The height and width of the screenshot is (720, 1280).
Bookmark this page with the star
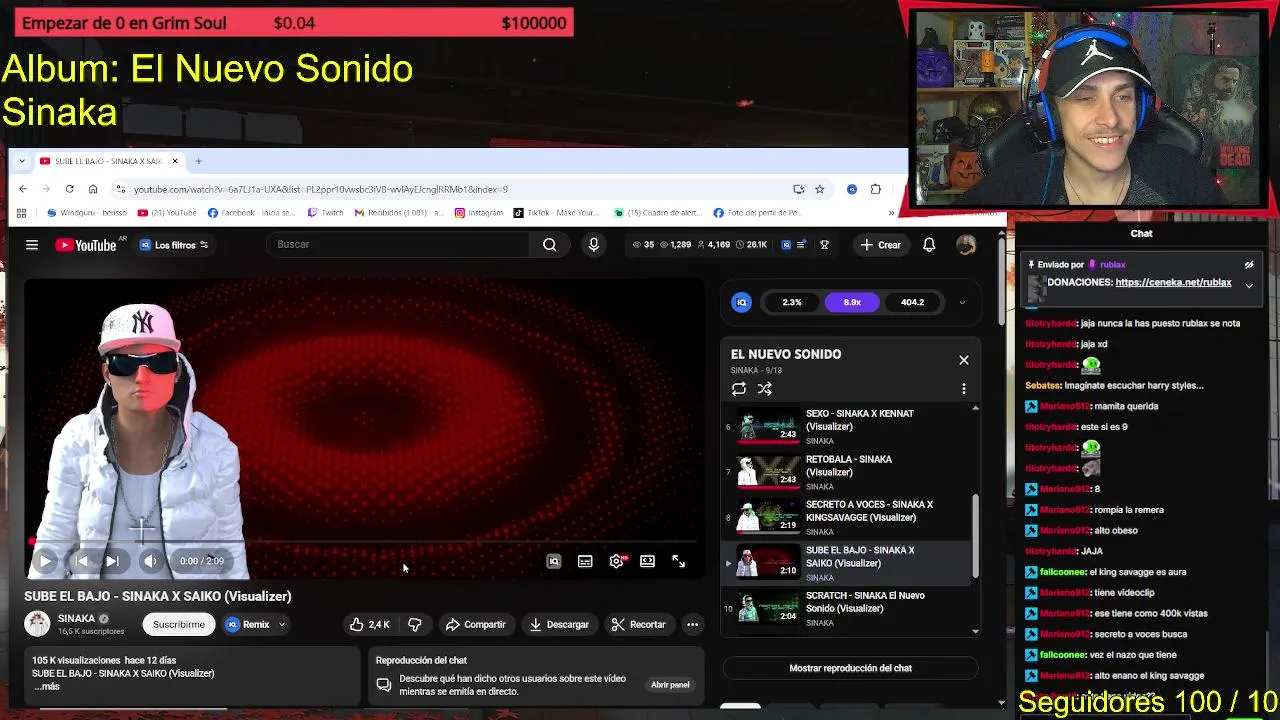[x=820, y=189]
